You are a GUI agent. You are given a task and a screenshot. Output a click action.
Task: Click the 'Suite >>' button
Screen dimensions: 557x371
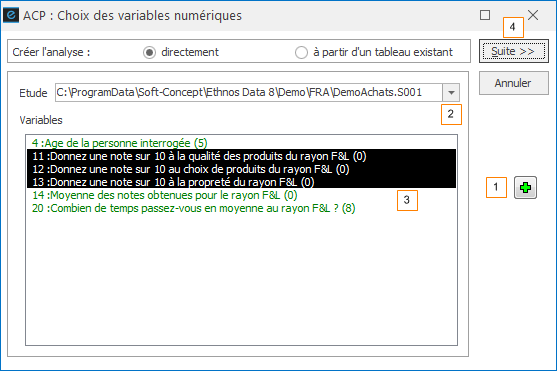pyautogui.click(x=514, y=52)
